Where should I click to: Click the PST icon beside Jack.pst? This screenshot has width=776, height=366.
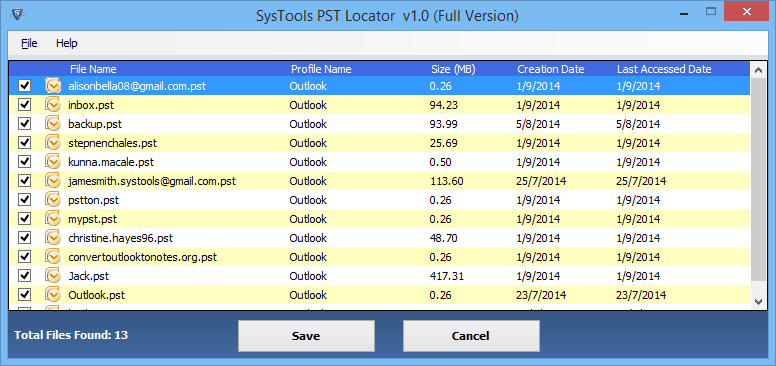tap(53, 276)
